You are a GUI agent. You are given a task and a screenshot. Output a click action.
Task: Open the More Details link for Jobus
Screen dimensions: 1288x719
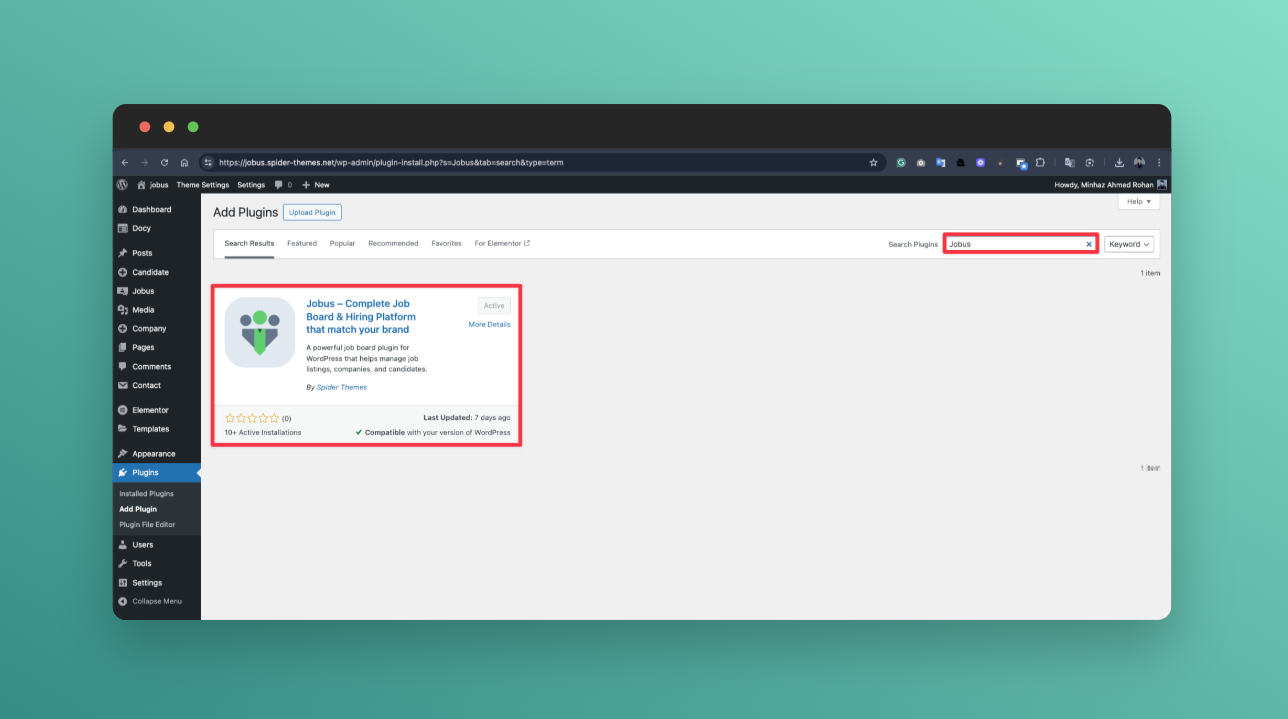(x=489, y=324)
